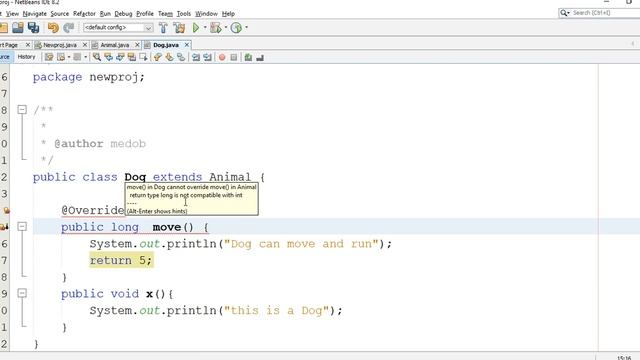640x360 pixels.
Task: Open Run Project dropdown arrow
Action: point(205,27)
